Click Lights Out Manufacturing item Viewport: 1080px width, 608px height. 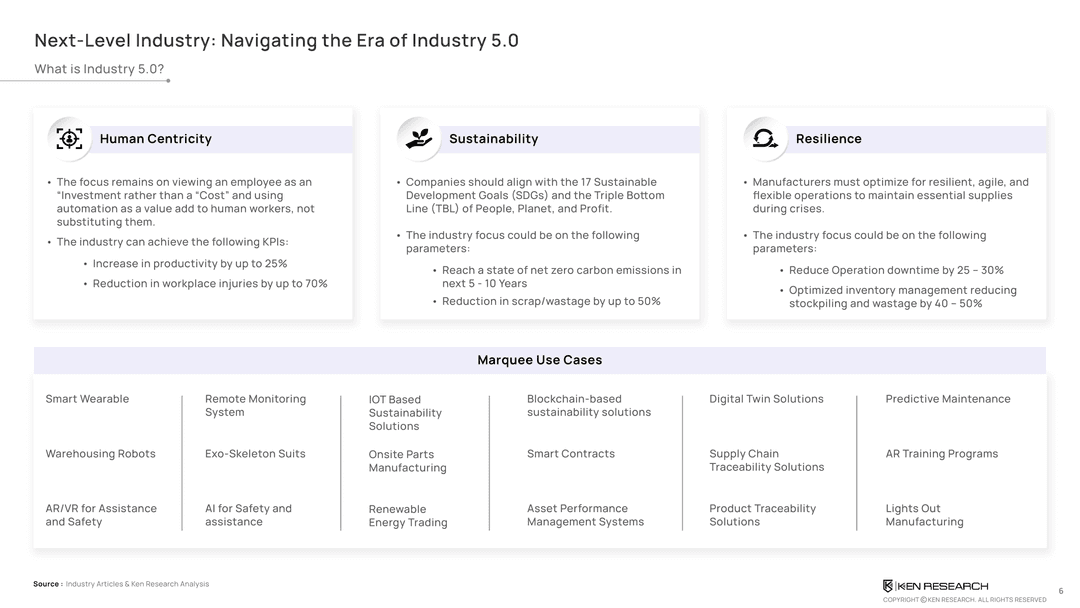click(924, 515)
